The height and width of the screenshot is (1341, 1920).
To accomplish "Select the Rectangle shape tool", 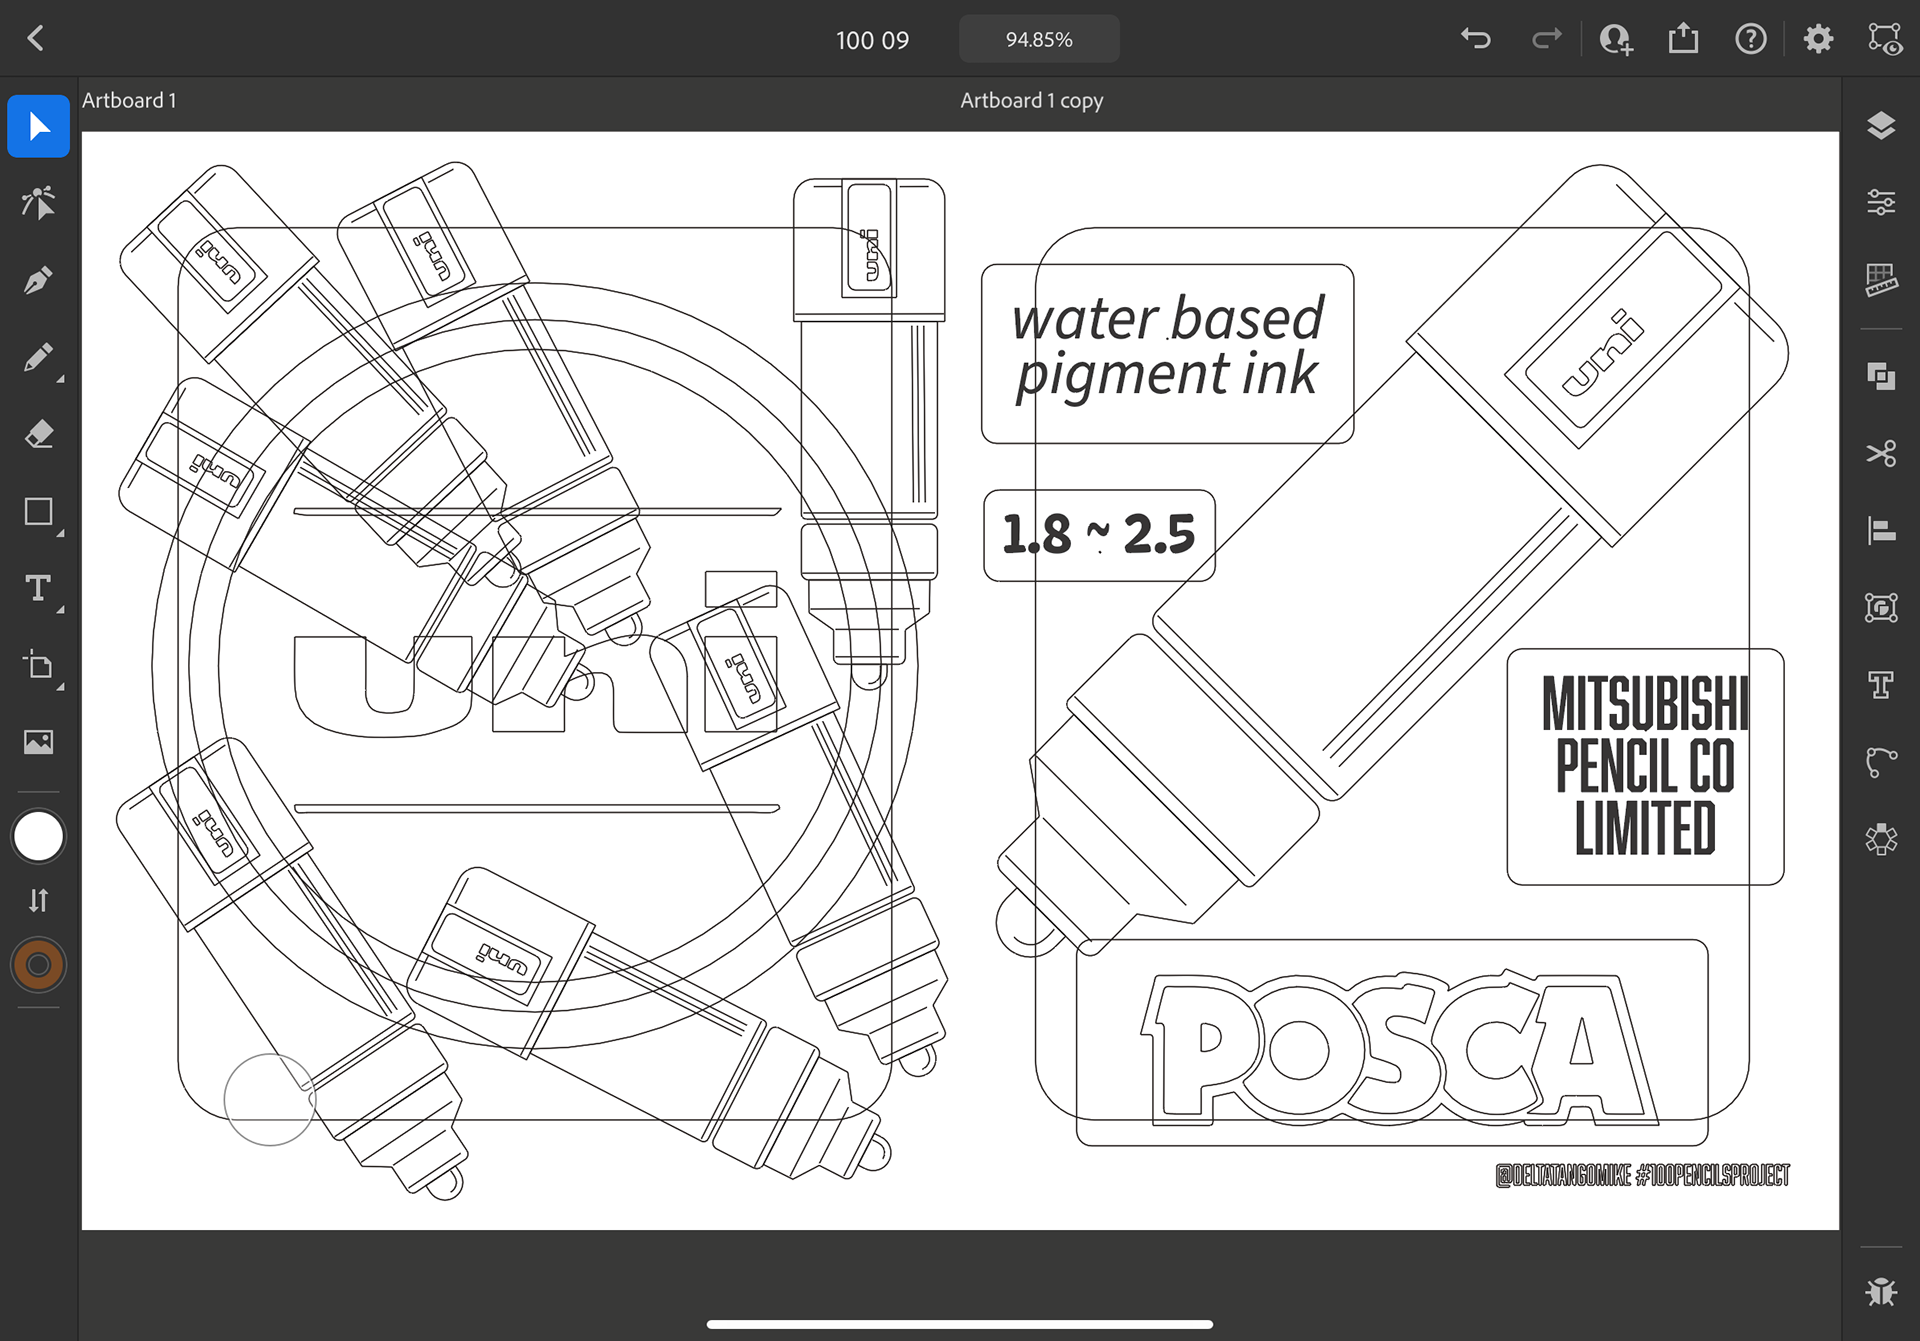I will pos(38,511).
